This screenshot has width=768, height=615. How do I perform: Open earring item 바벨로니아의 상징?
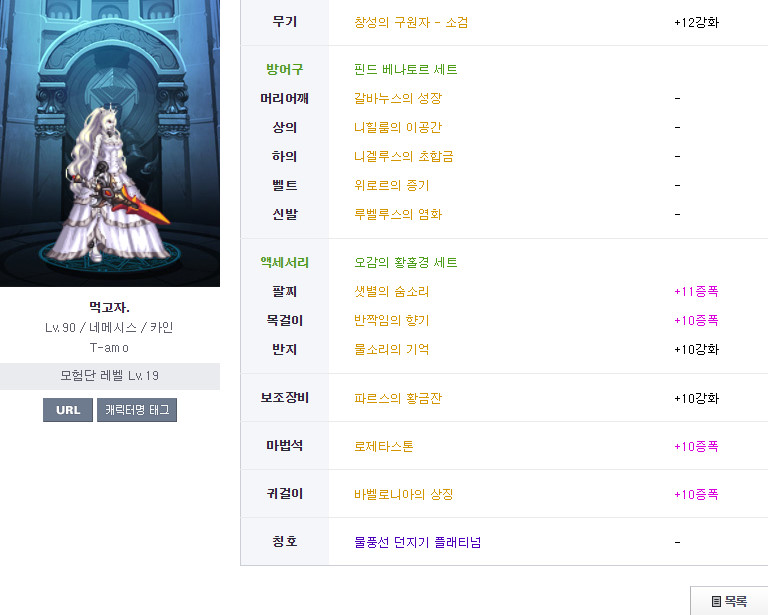(x=404, y=494)
